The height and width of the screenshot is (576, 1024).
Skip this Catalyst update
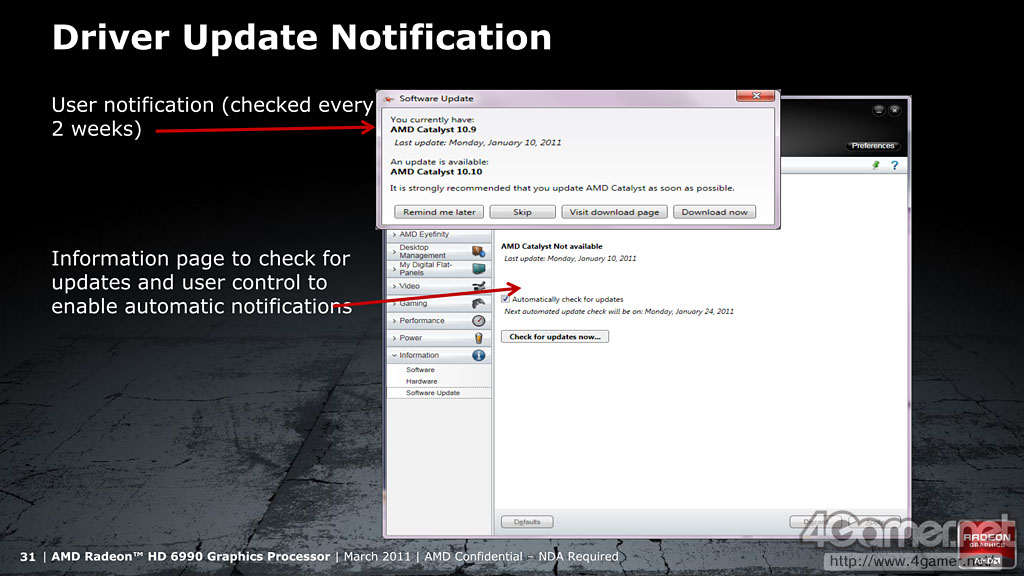point(522,212)
